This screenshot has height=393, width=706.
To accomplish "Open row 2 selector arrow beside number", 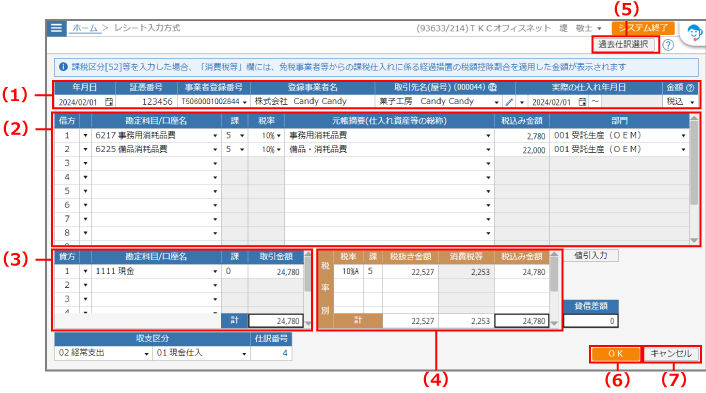I will pyautogui.click(x=85, y=149).
